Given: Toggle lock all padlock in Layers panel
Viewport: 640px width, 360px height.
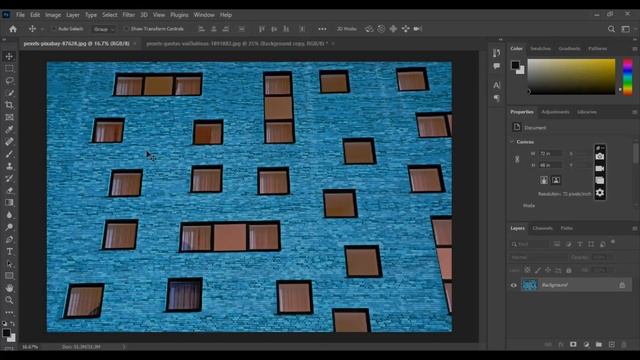Looking at the screenshot, I should 569,270.
